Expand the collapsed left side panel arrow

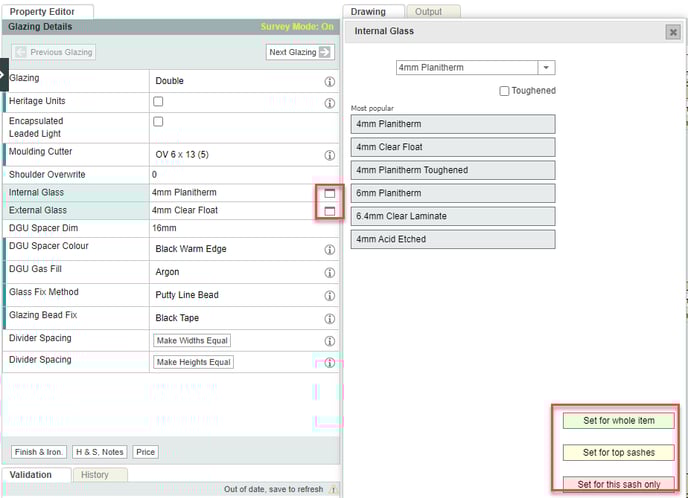tap(4, 74)
